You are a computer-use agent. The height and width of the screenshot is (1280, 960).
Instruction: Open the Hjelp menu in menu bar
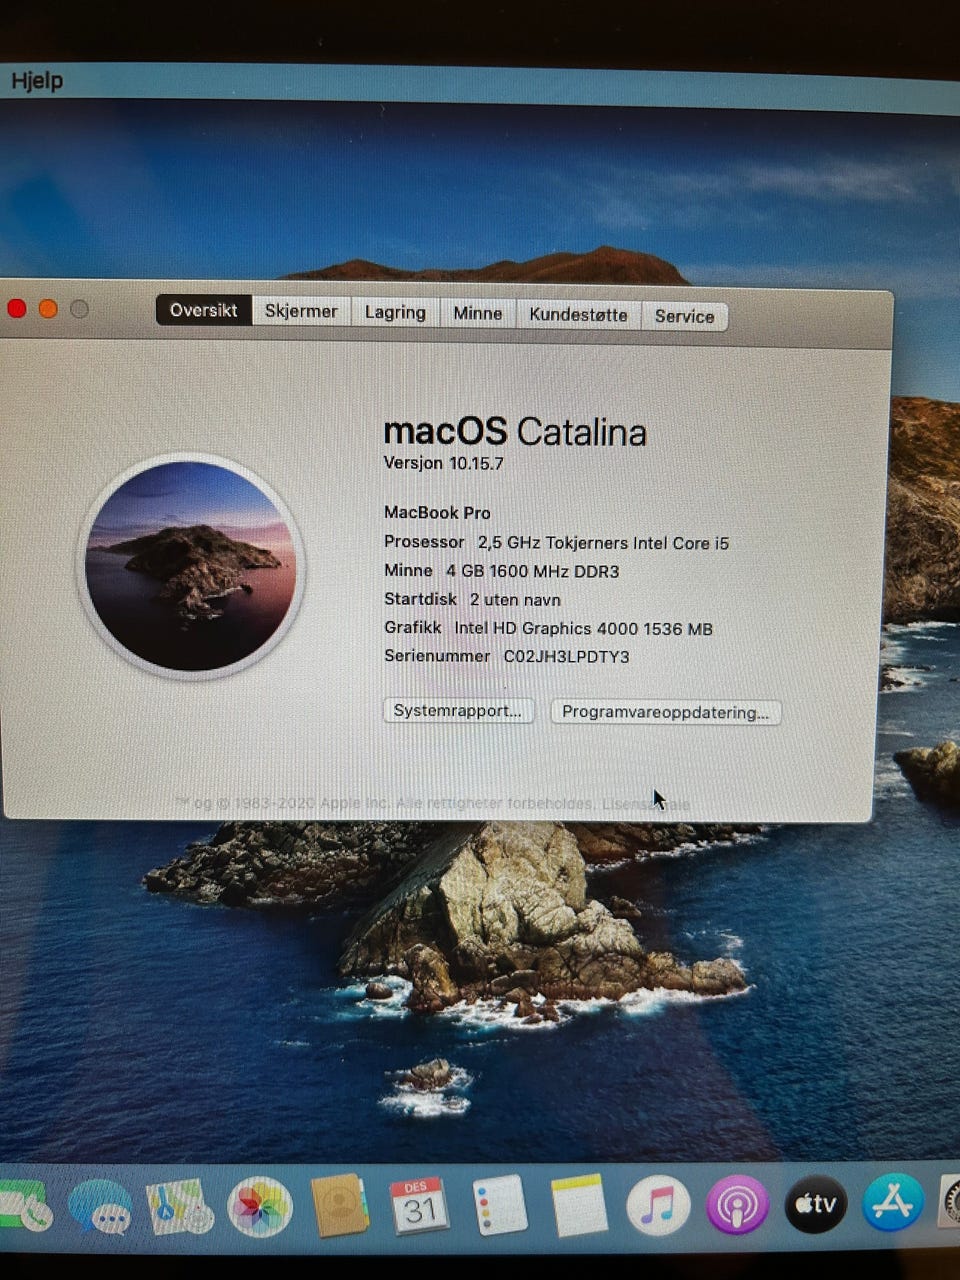[x=37, y=80]
